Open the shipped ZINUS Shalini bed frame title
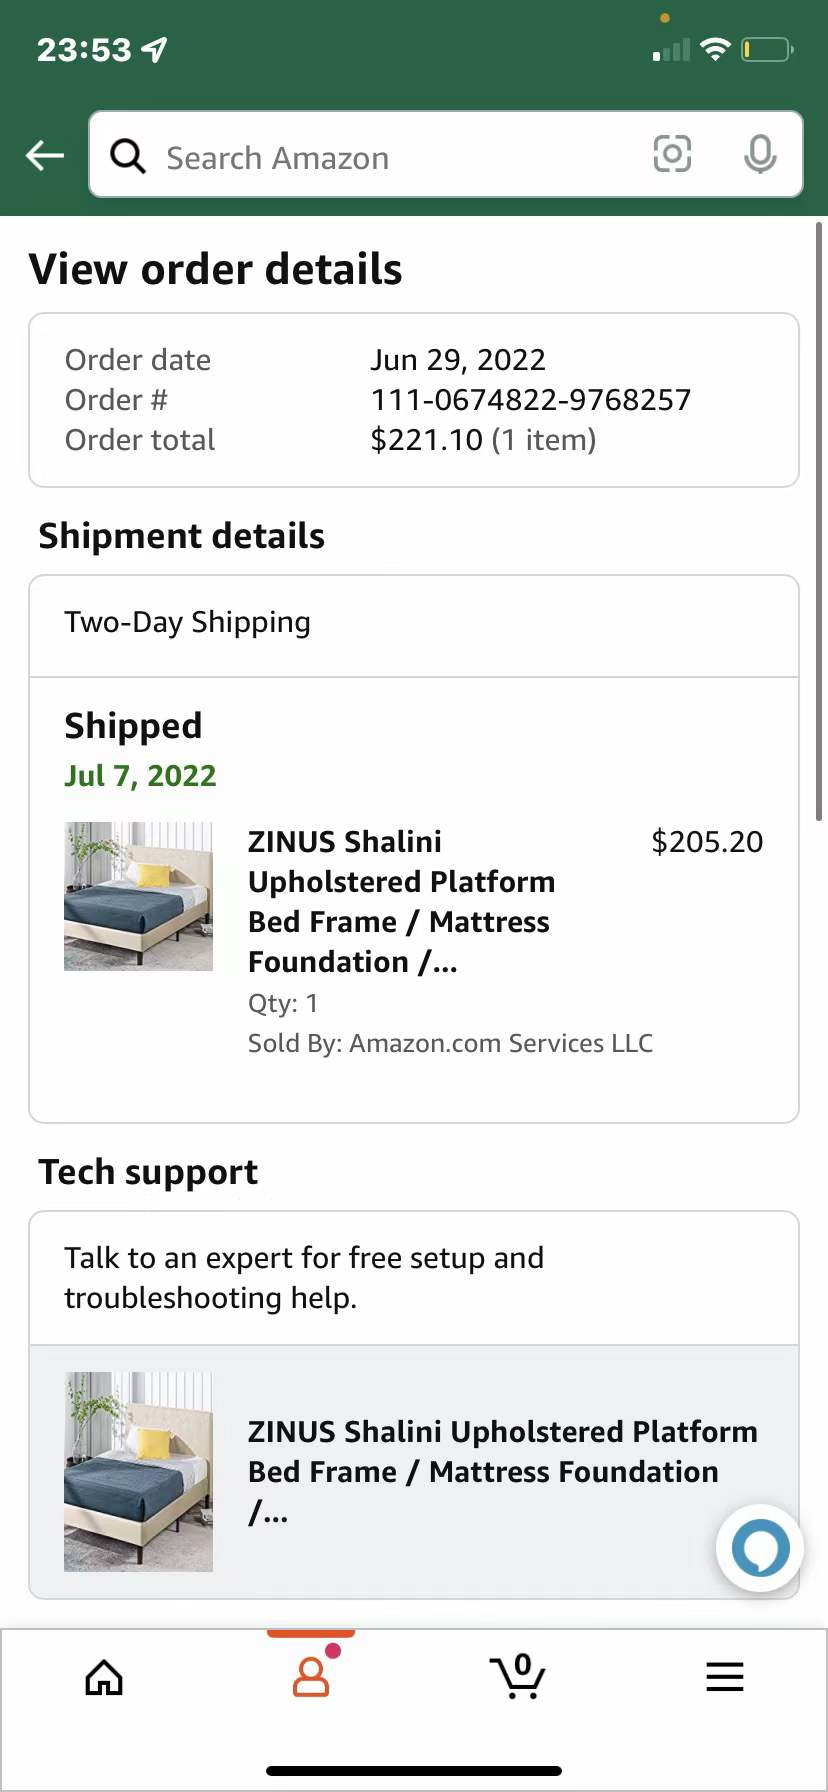Viewport: 828px width, 1792px height. [401, 901]
